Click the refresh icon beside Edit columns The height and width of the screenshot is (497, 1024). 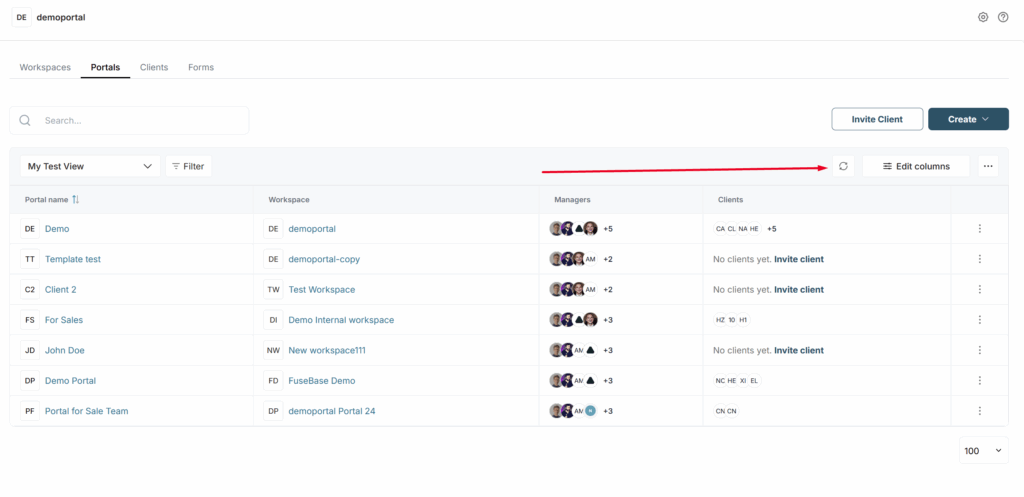click(843, 166)
